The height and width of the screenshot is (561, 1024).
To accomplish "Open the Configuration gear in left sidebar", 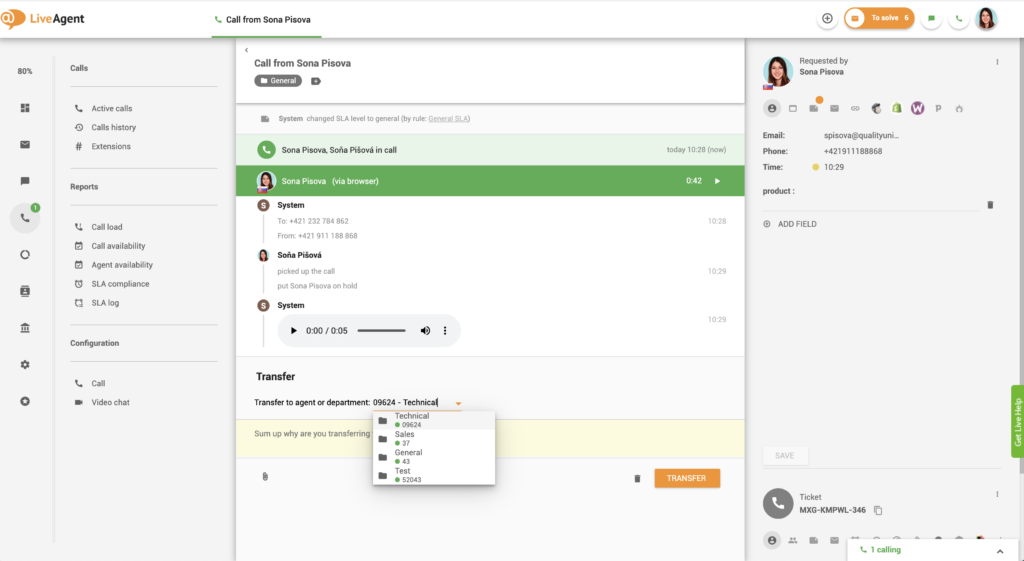I will click(x=25, y=364).
